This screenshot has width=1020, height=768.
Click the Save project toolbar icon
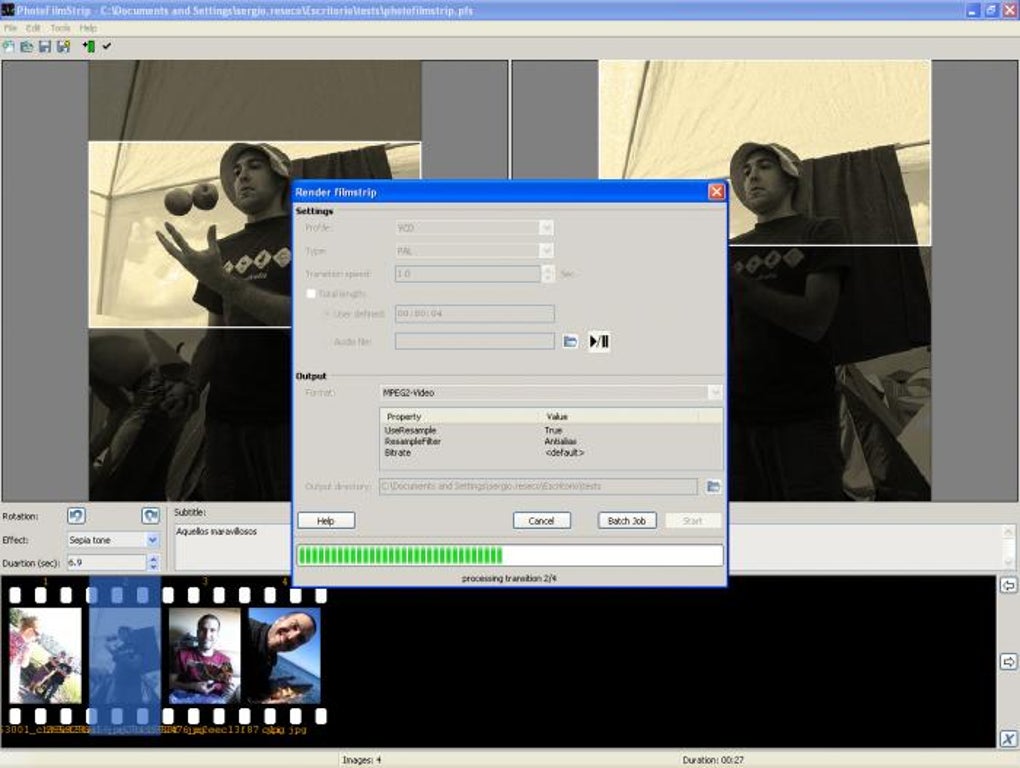pos(45,46)
